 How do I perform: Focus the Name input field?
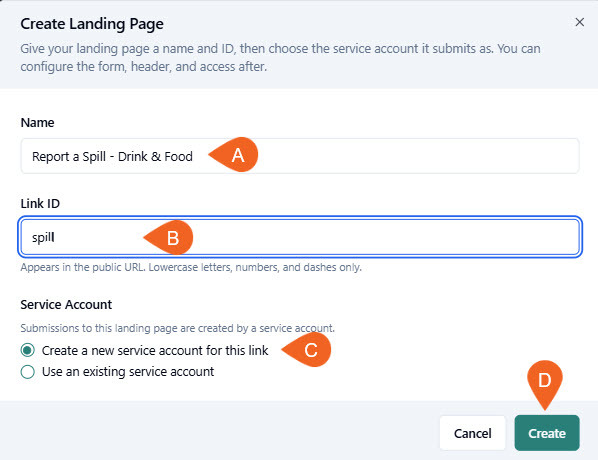[x=300, y=156]
